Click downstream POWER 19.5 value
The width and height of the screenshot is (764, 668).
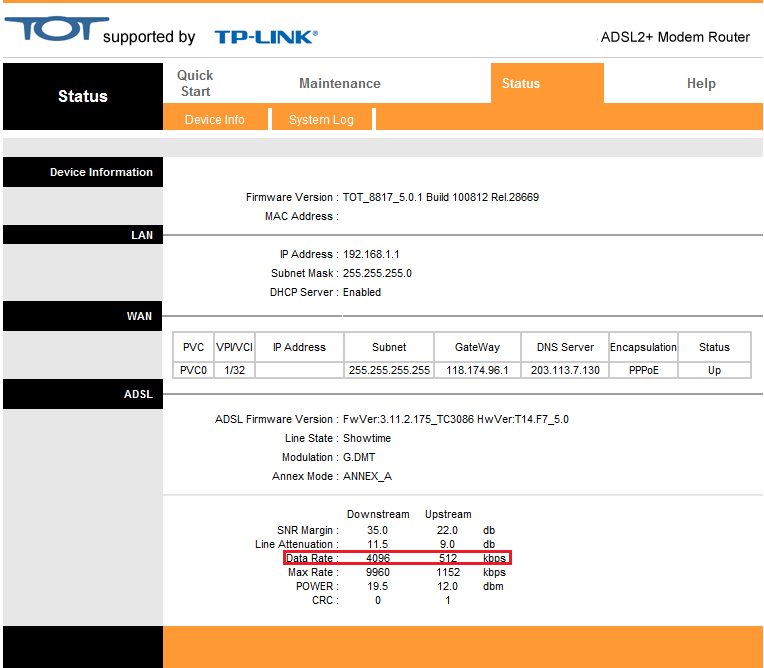click(377, 587)
